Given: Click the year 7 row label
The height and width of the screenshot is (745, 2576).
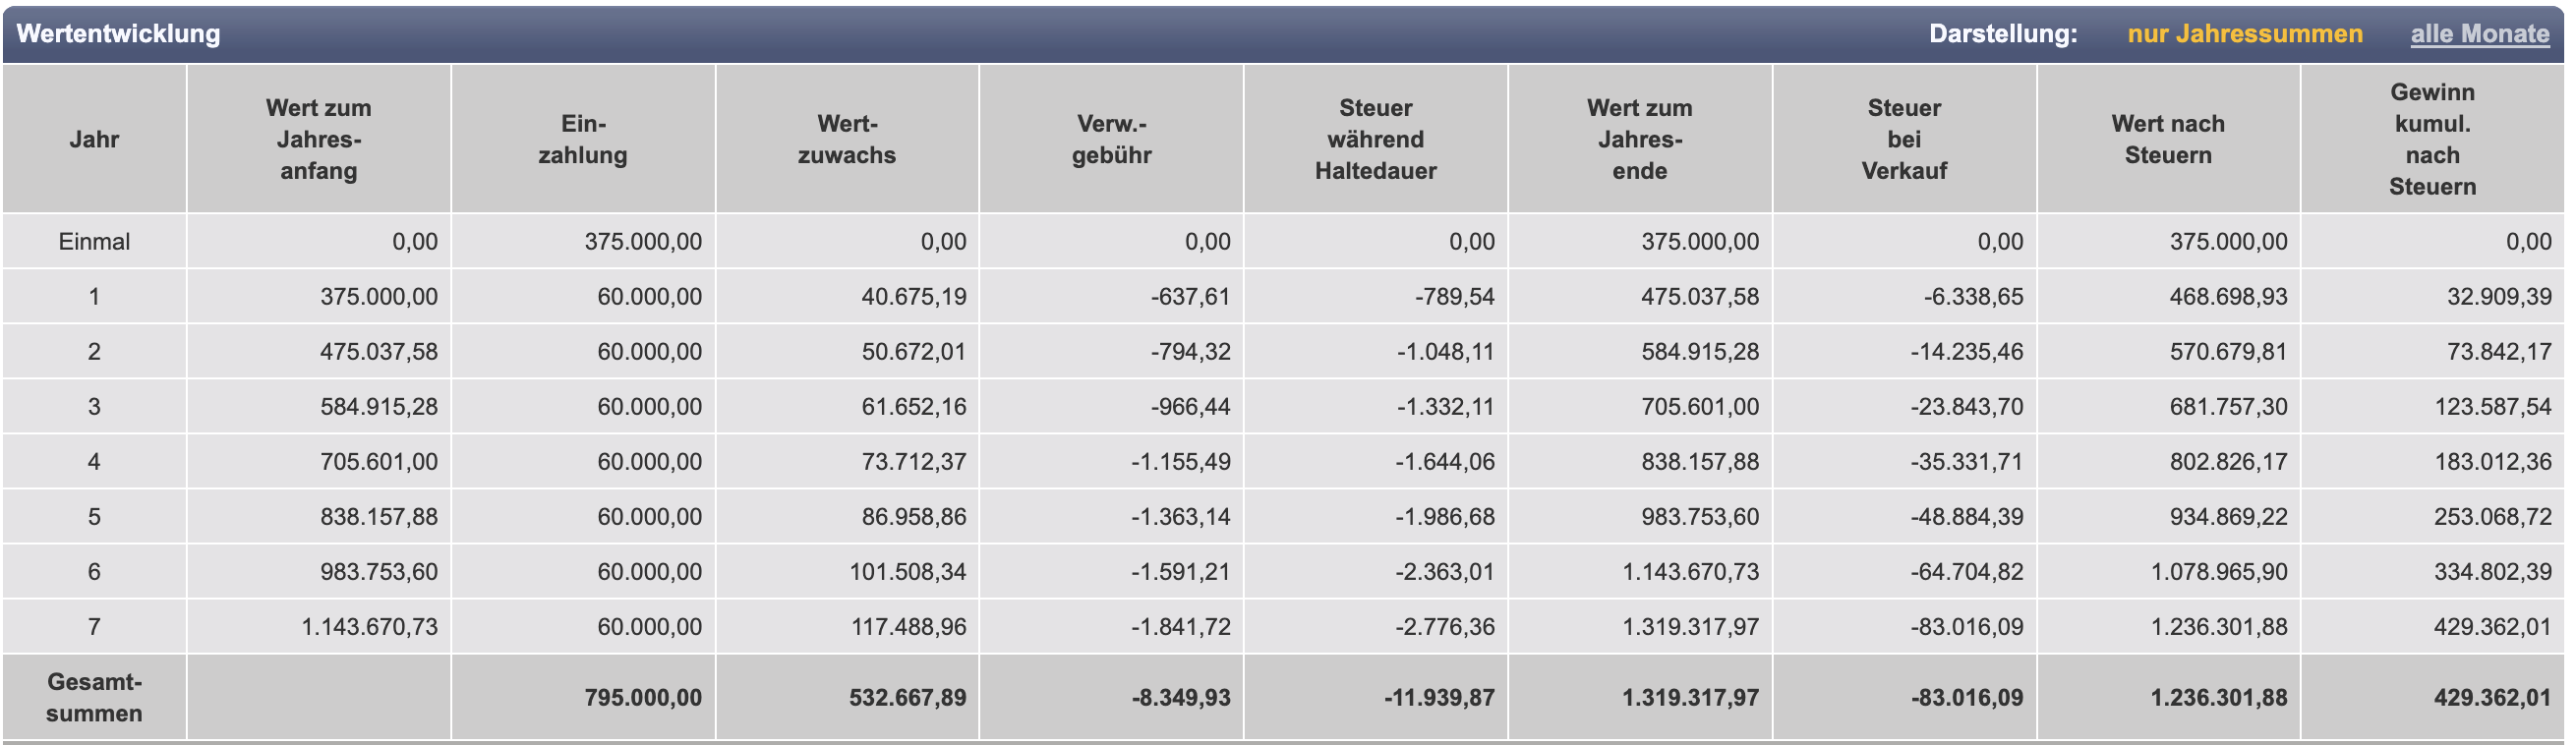Looking at the screenshot, I should [x=94, y=626].
